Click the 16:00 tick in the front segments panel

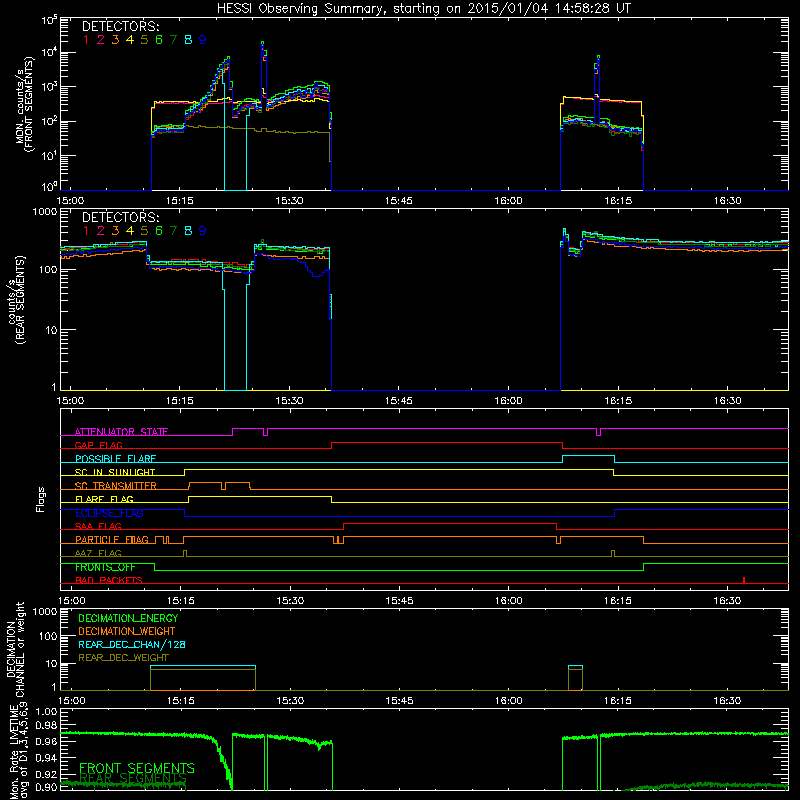tap(508, 201)
